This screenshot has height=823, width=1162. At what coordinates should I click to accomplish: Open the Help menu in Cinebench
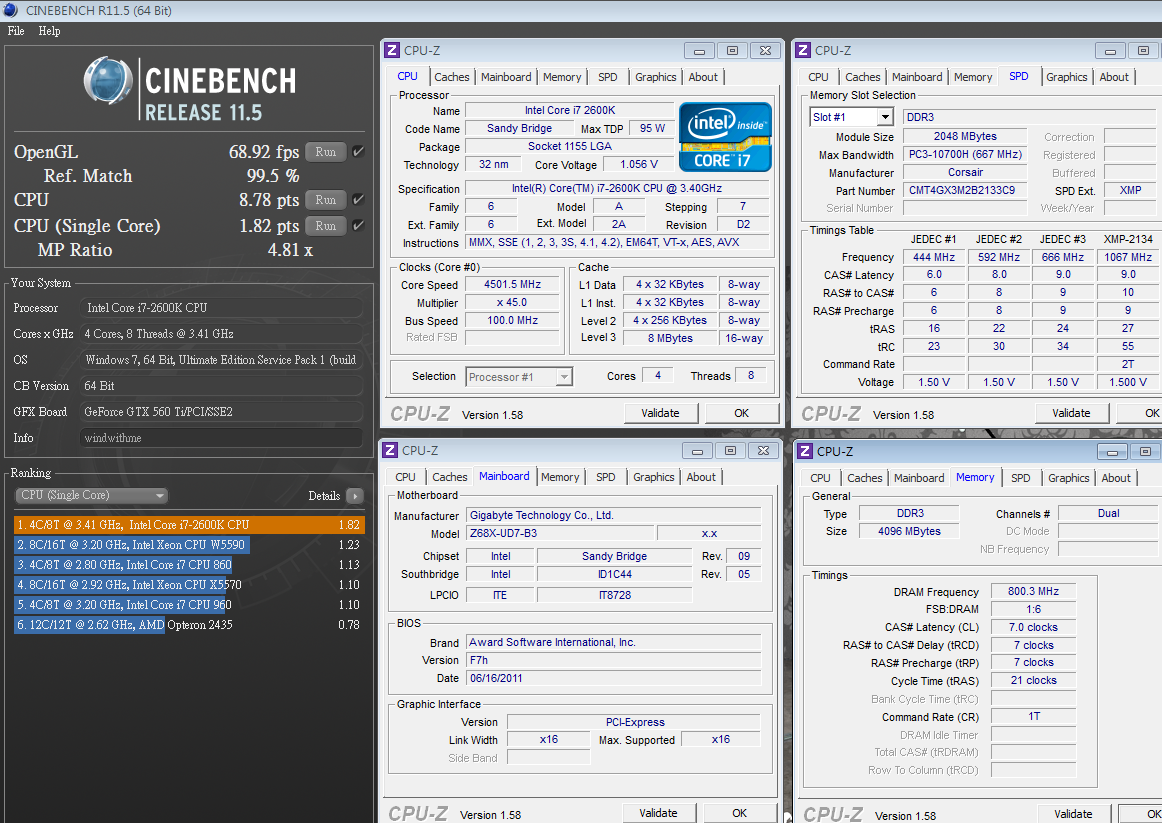tap(50, 31)
